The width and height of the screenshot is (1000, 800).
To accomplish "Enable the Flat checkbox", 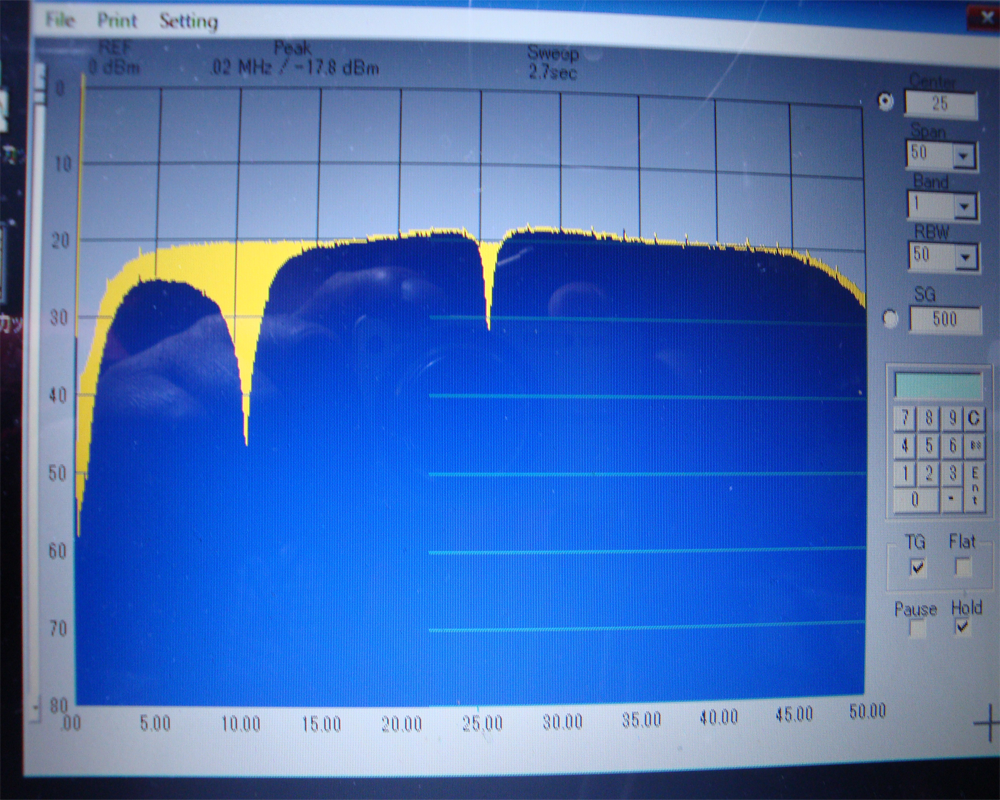I will (x=962, y=567).
